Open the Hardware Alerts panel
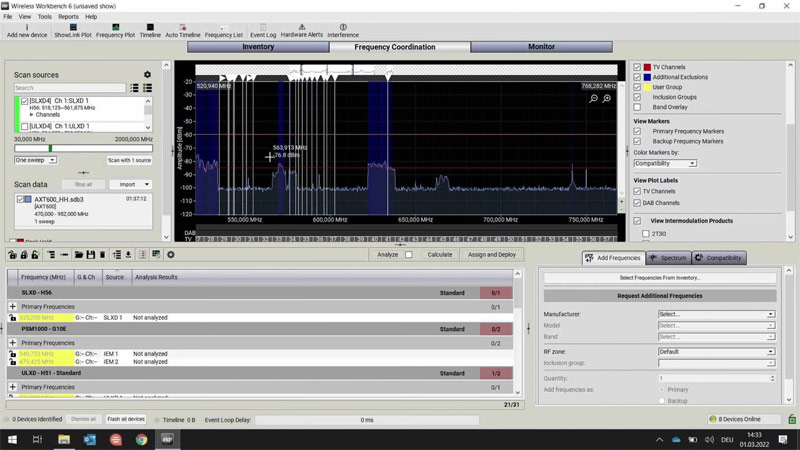800x450 pixels. 301,30
